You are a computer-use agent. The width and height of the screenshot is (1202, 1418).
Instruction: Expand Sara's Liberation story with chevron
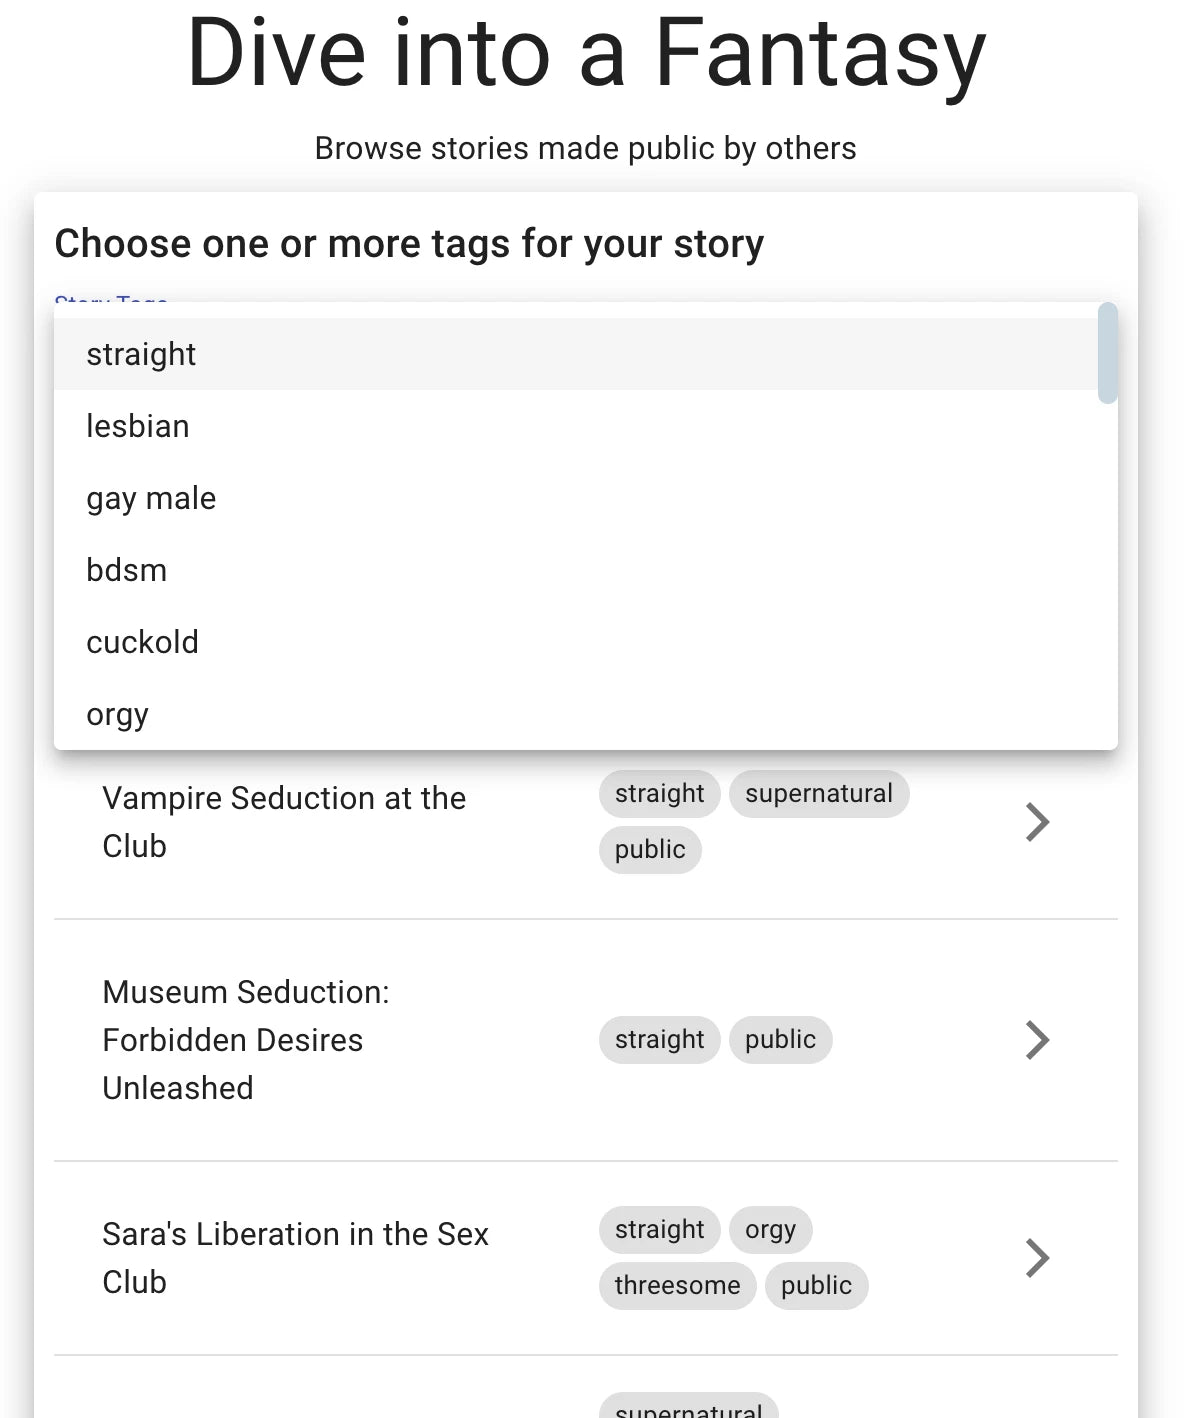pos(1037,1258)
